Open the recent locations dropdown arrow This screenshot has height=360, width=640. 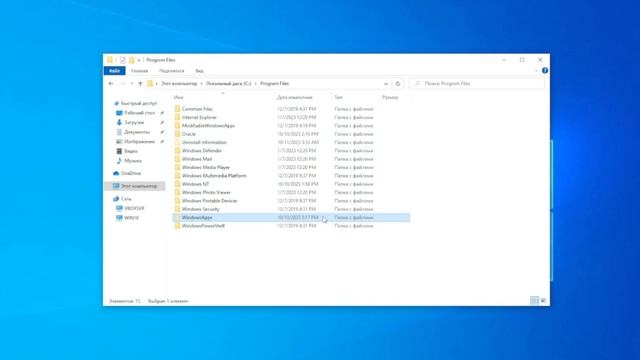tap(131, 84)
